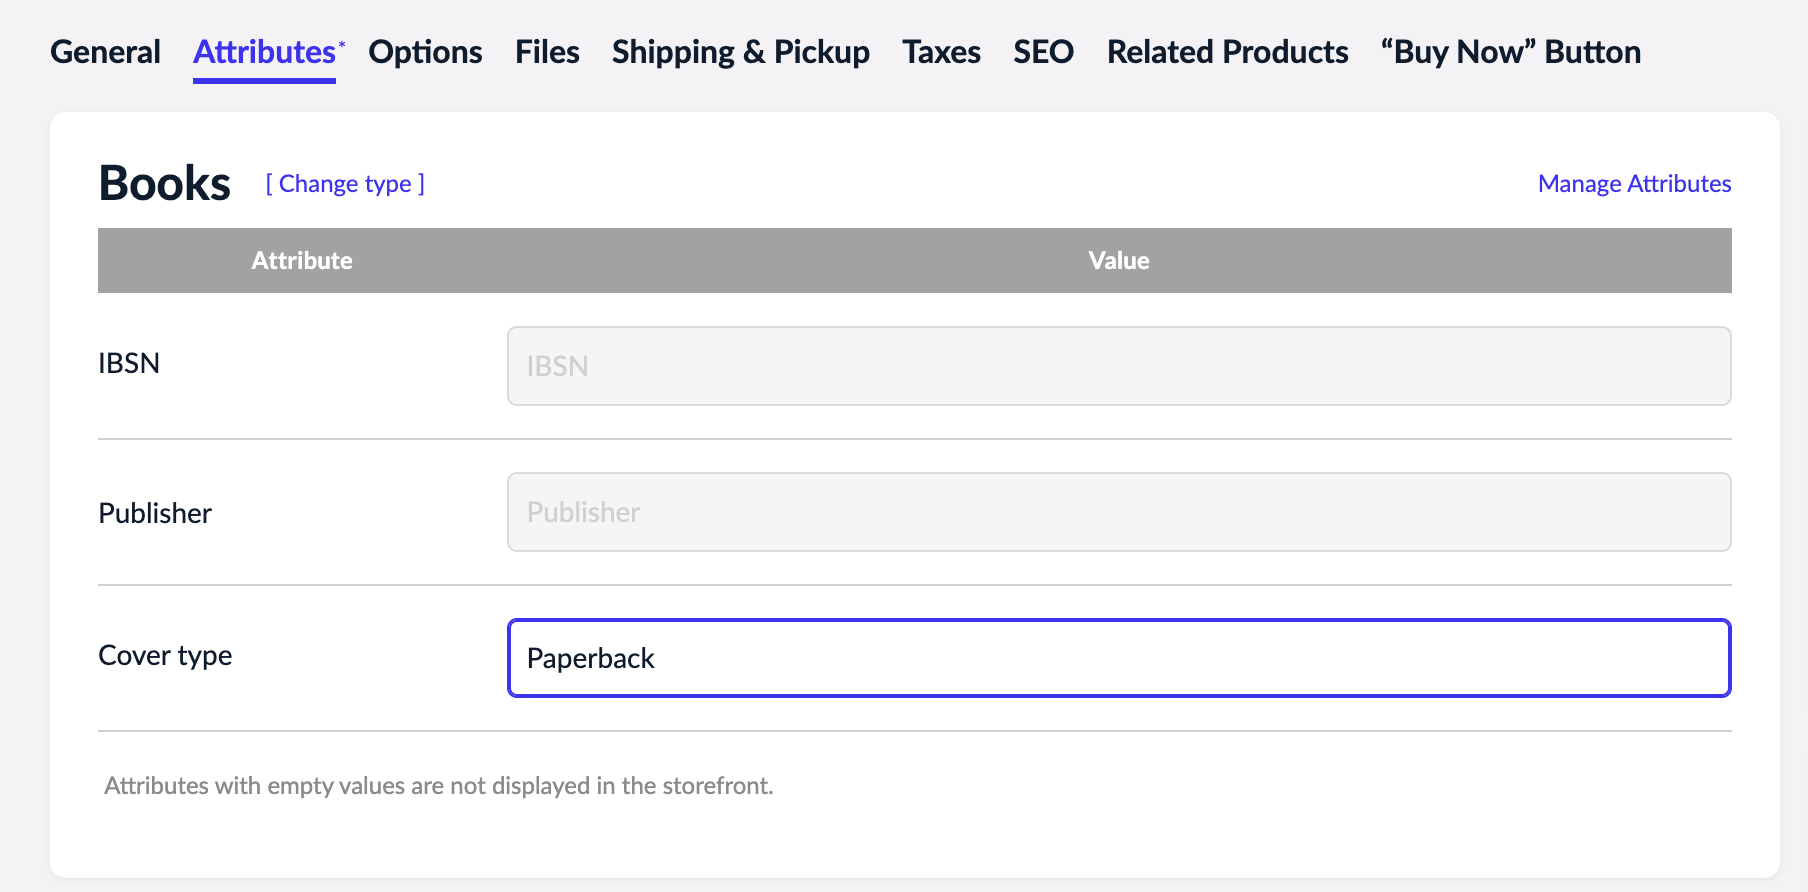Click inside the IBSN value field
The image size is (1808, 892).
pyautogui.click(x=1118, y=365)
